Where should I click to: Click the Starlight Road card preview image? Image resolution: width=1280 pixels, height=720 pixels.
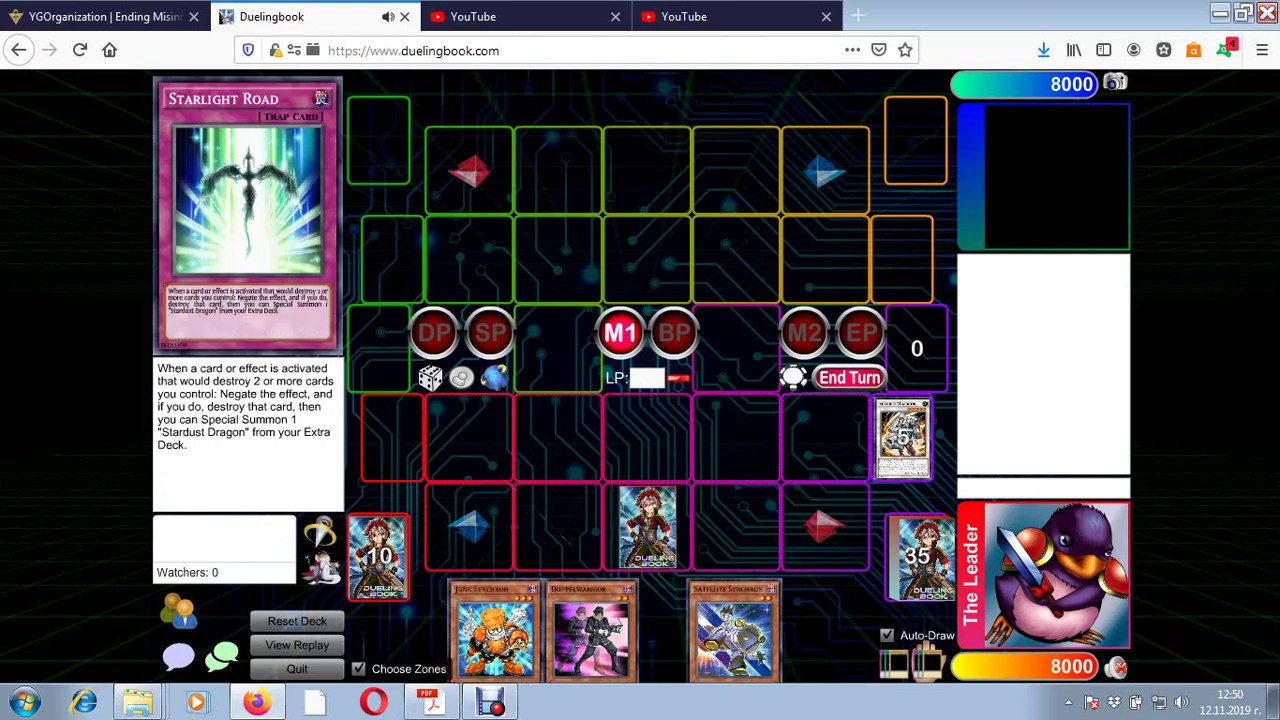tap(248, 200)
